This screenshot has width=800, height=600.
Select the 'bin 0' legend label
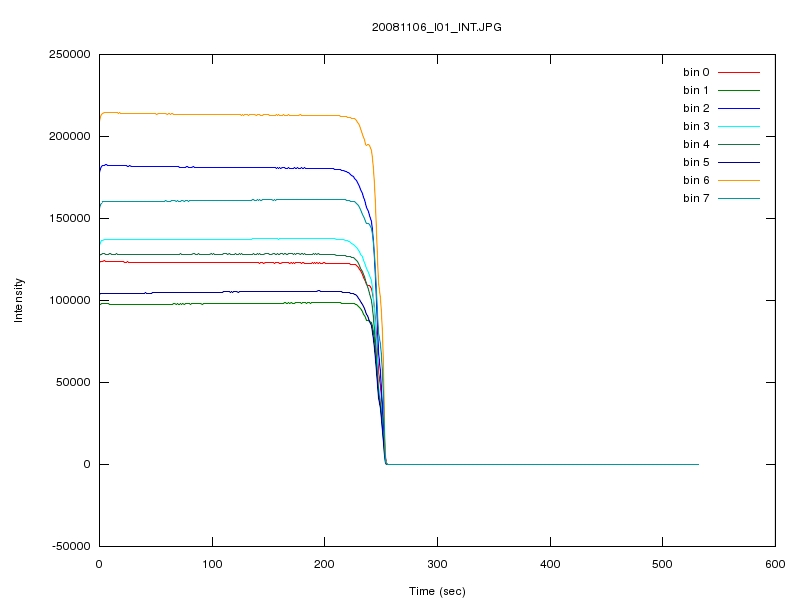696,72
